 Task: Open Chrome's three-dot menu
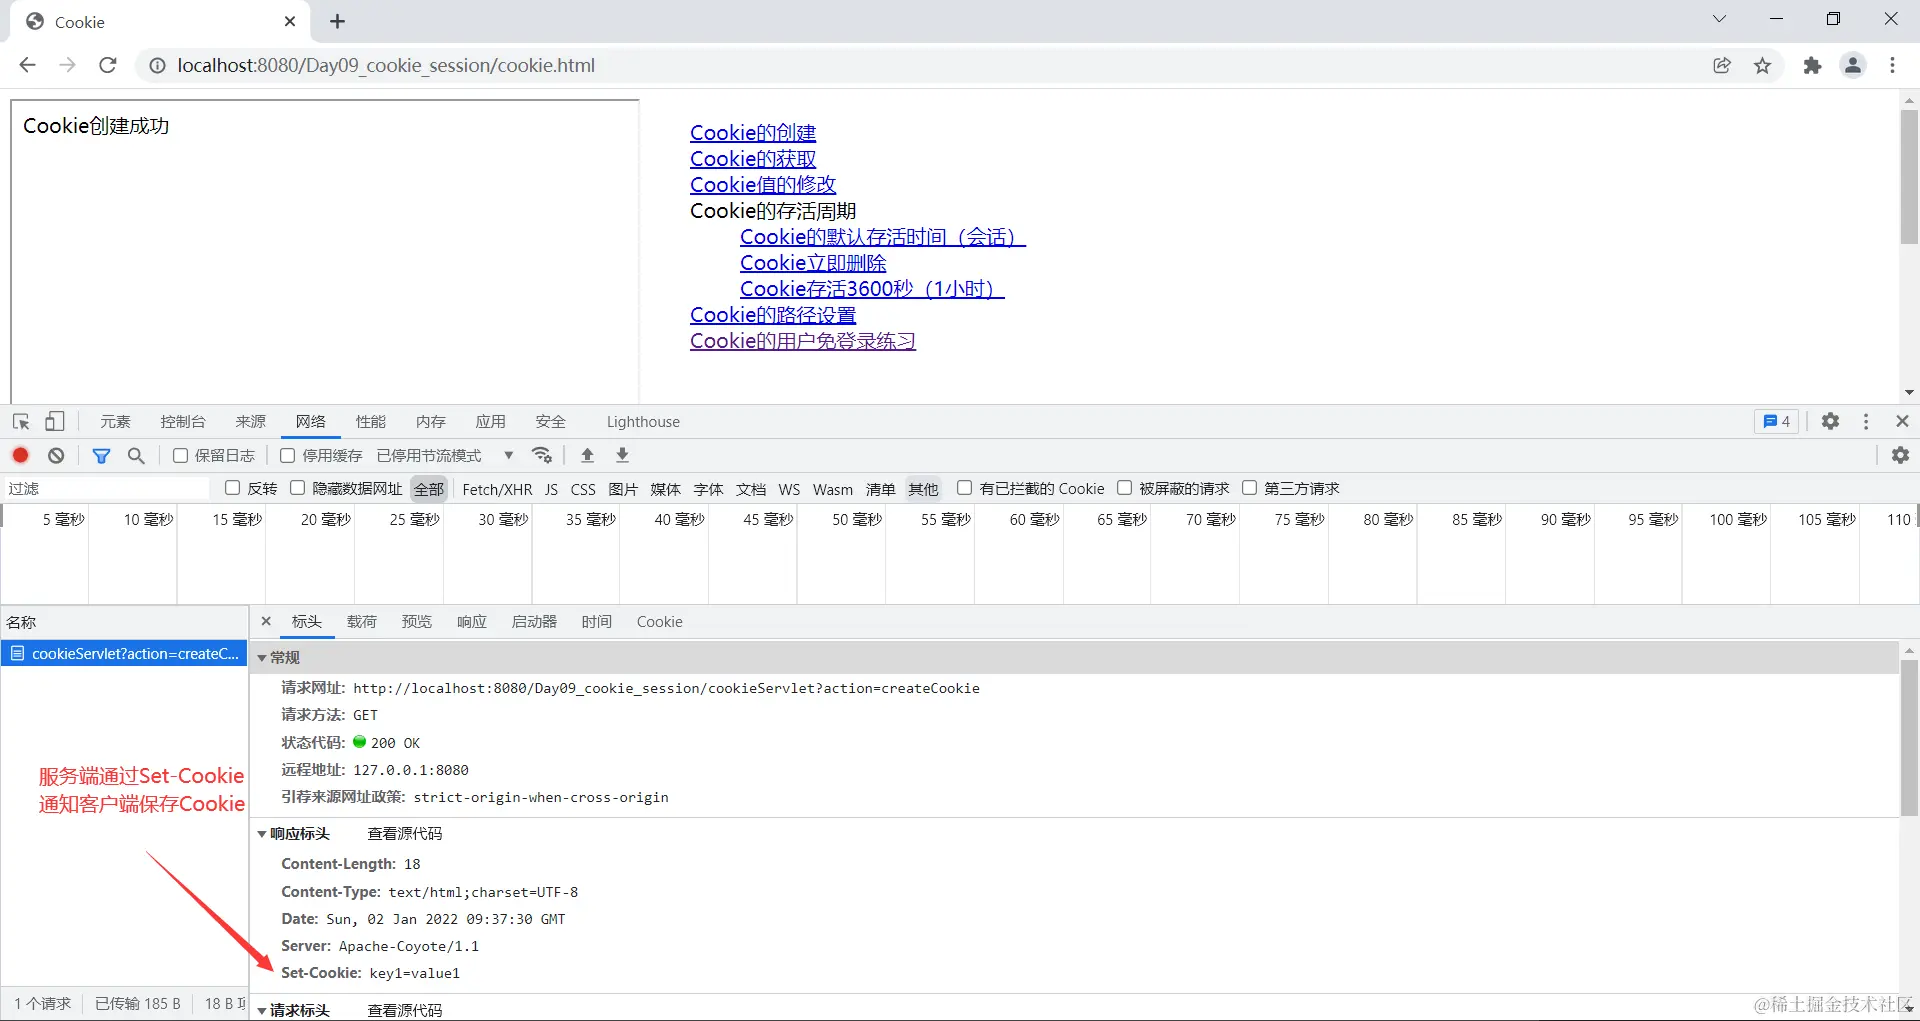[x=1892, y=65]
